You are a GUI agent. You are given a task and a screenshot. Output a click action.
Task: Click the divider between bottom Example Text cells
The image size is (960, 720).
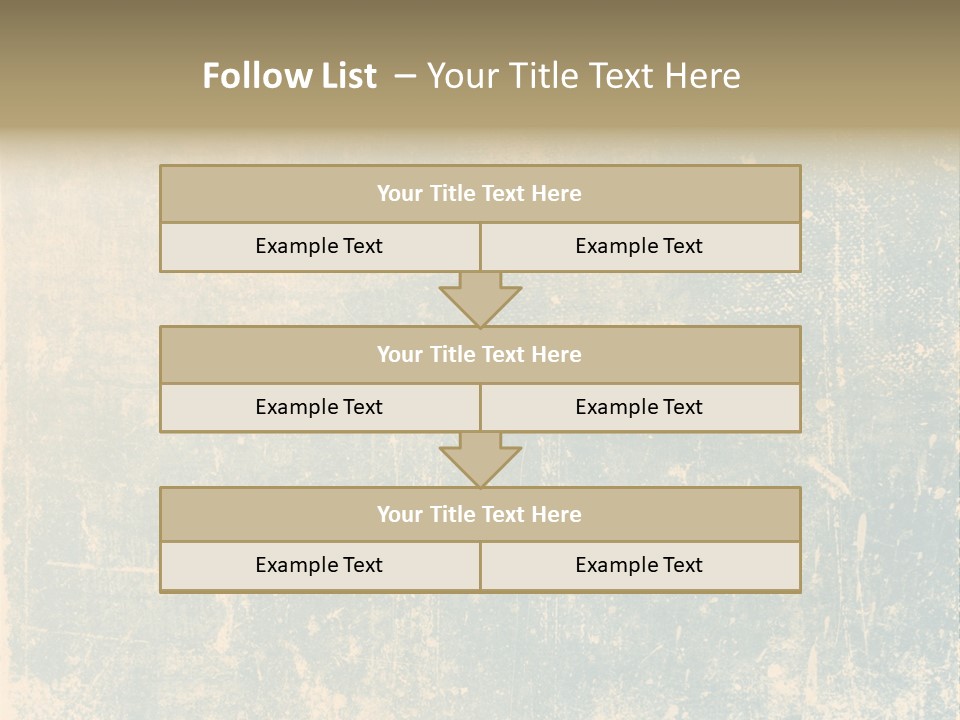(x=480, y=566)
